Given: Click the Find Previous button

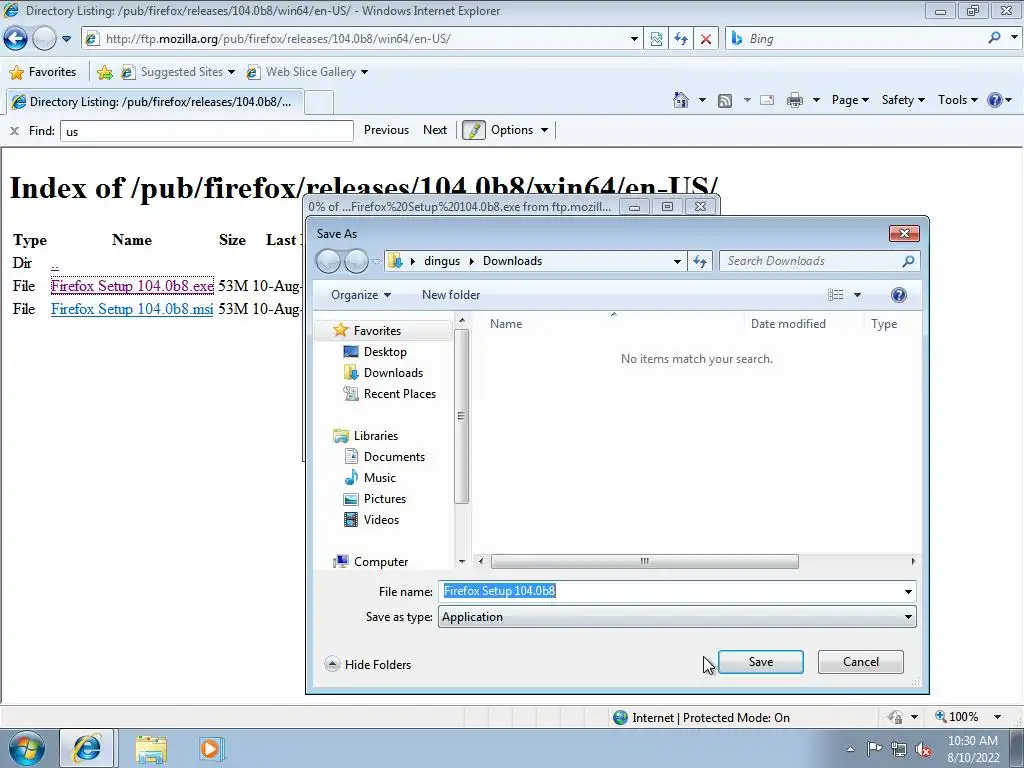Looking at the screenshot, I should coord(386,130).
